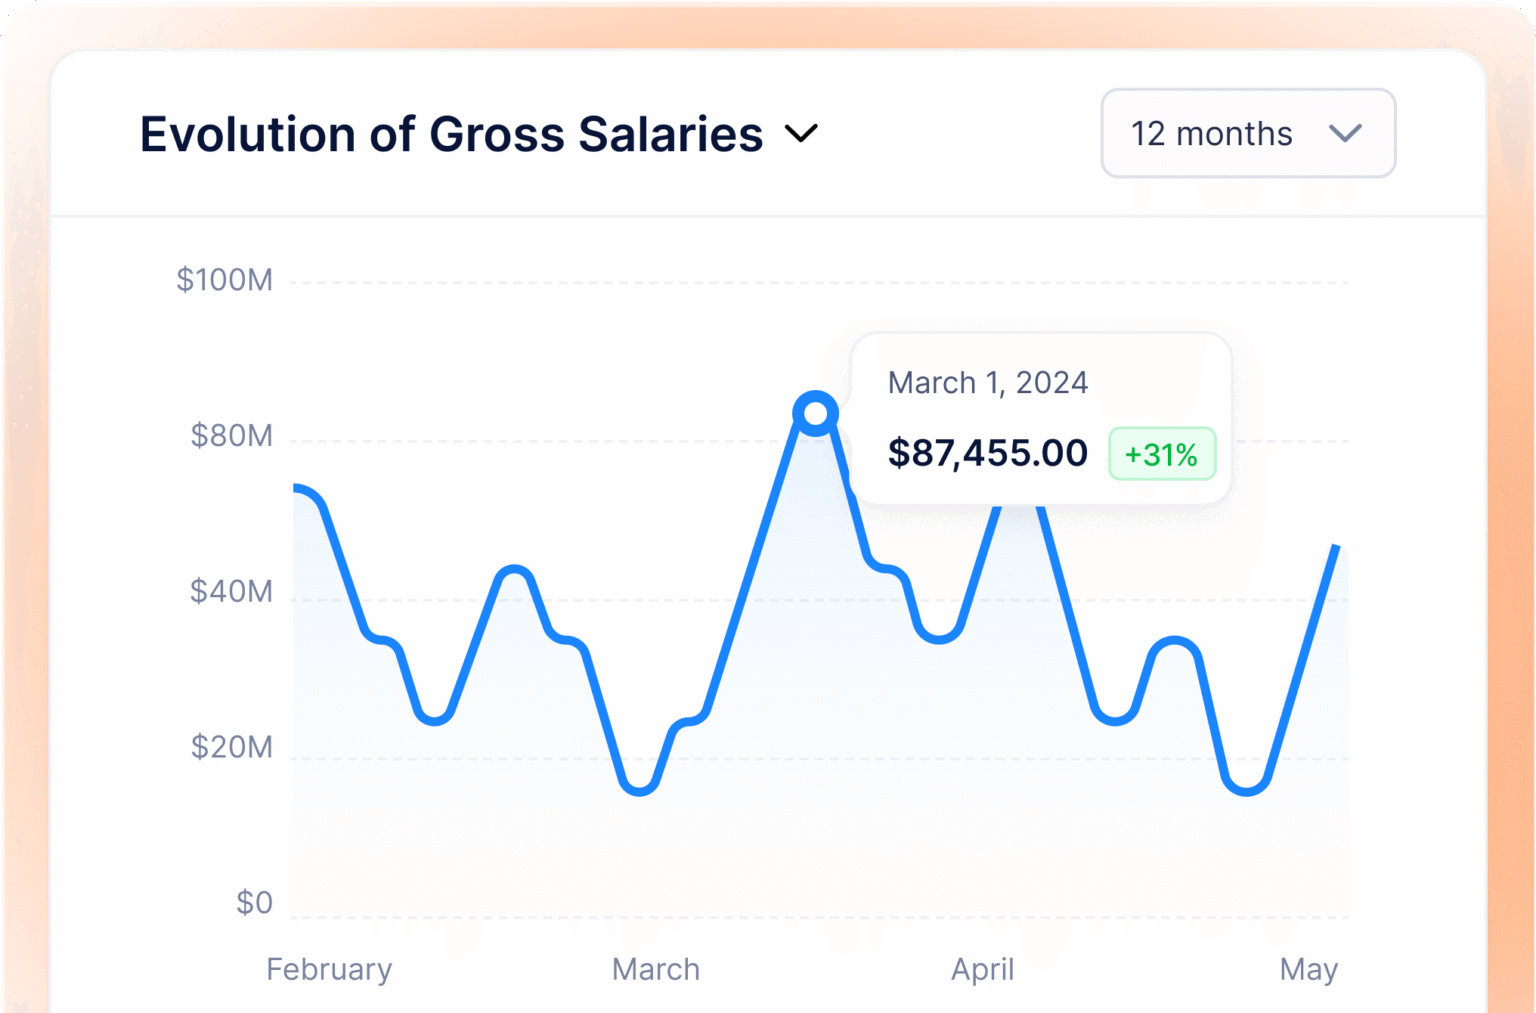Open the 12 months period dropdown
Screen dimensions: 1536x1013
(1247, 133)
